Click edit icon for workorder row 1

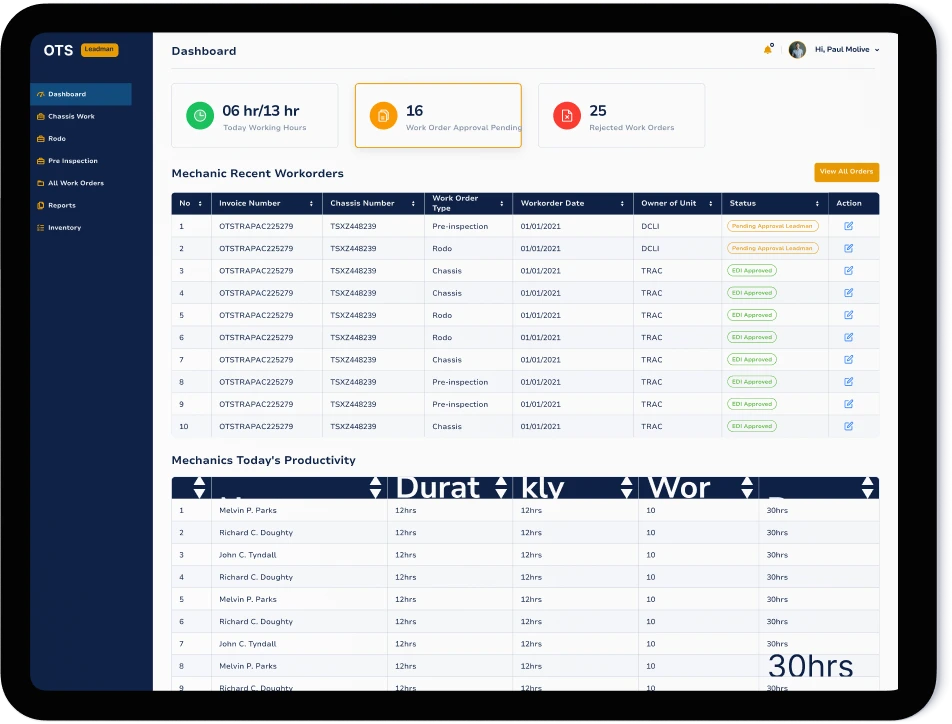coord(849,226)
